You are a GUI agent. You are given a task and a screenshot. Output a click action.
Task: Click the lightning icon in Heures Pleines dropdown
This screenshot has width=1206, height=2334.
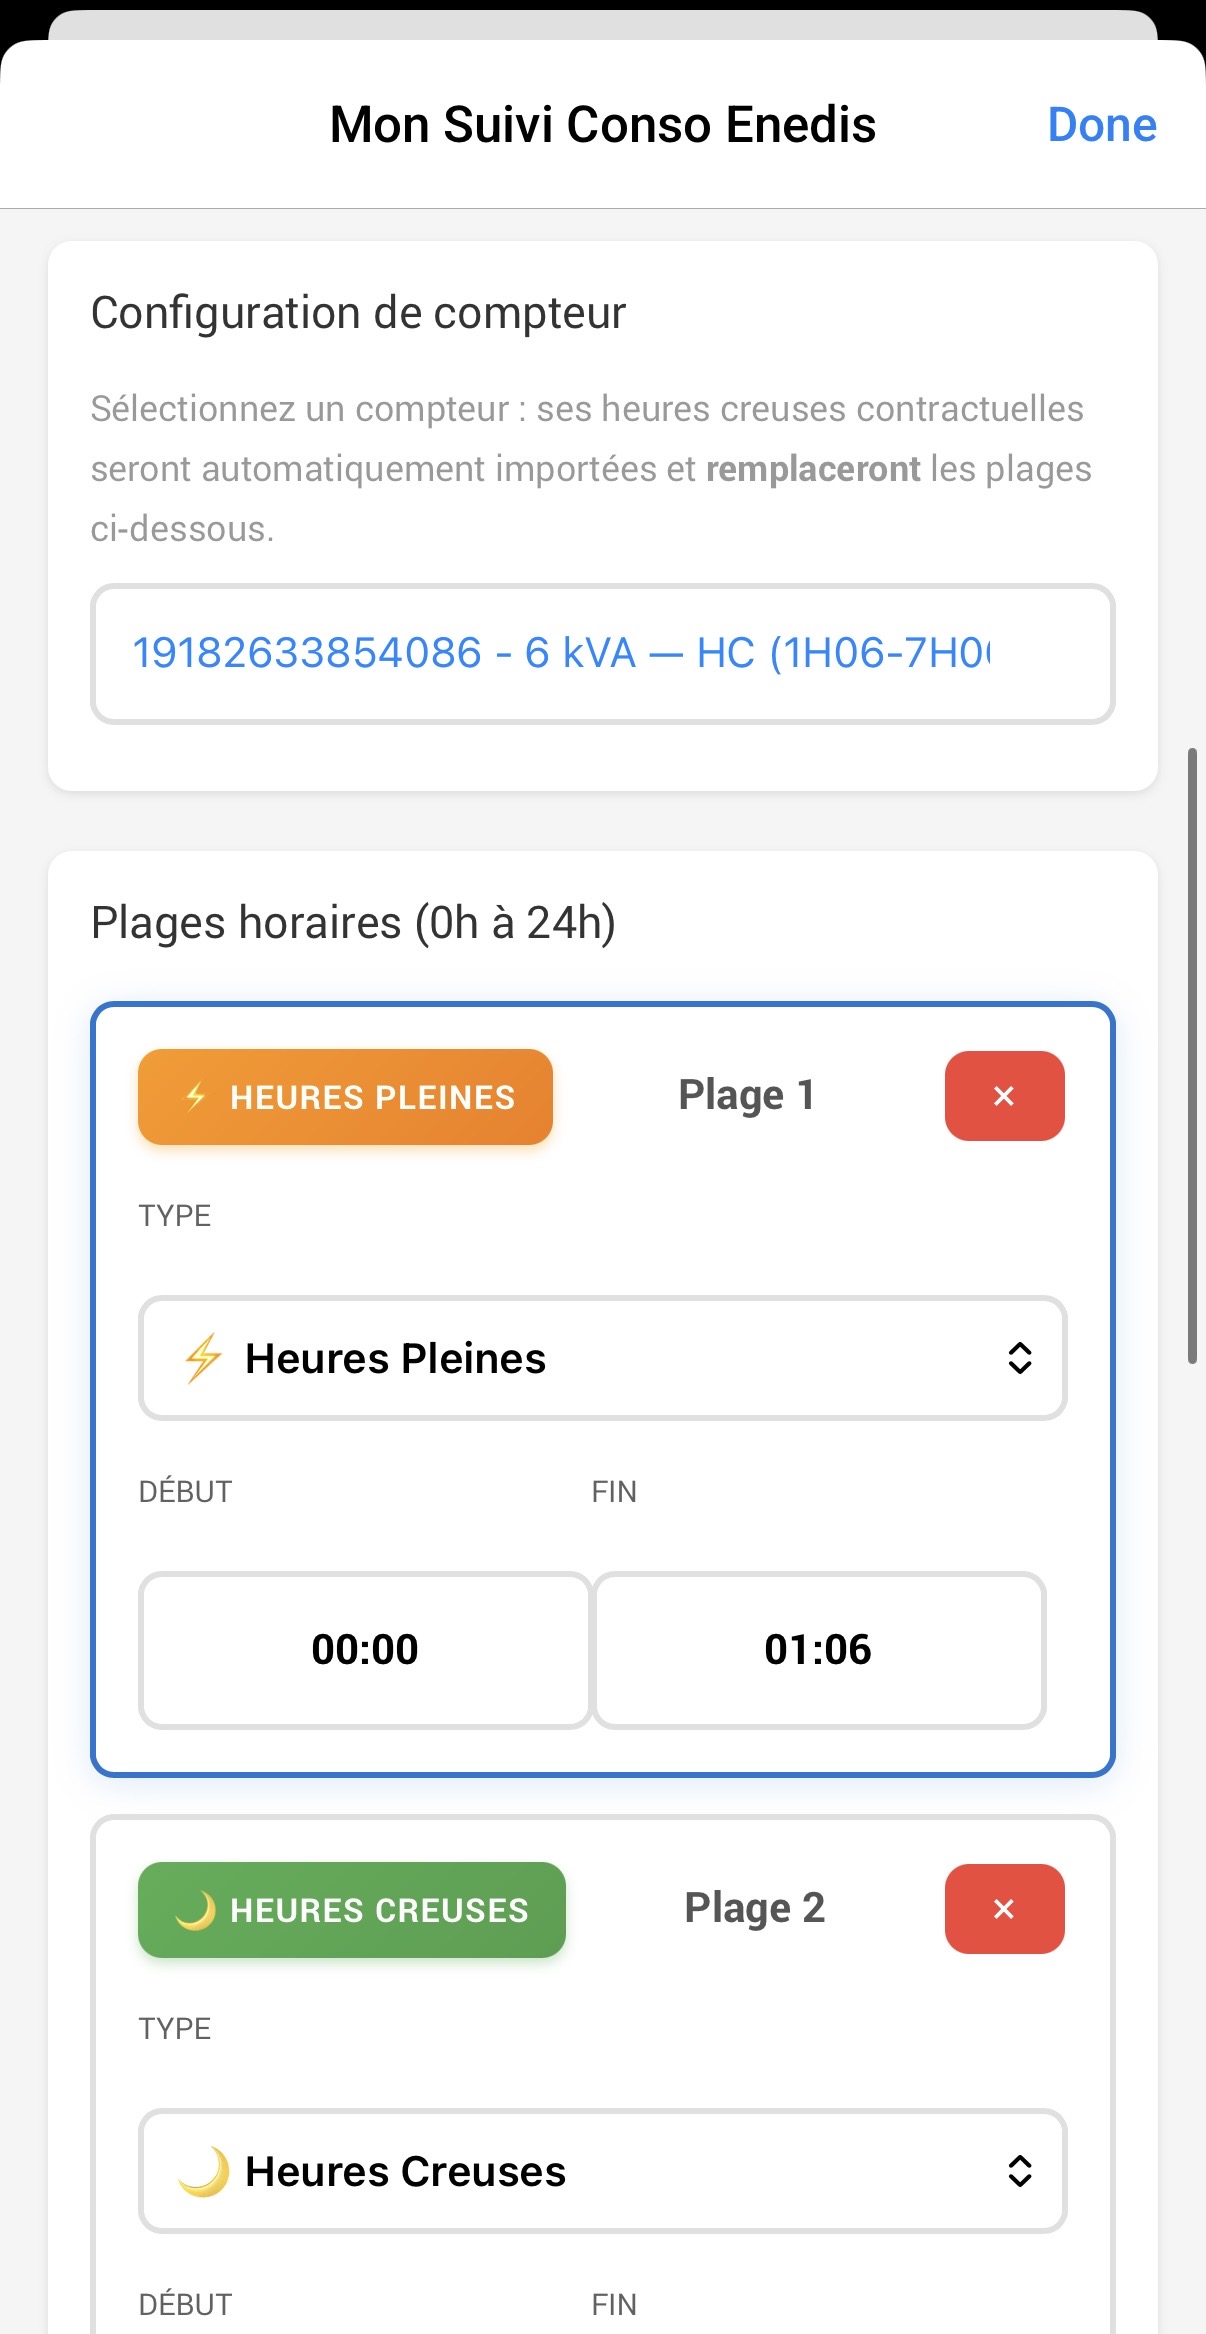click(x=203, y=1358)
